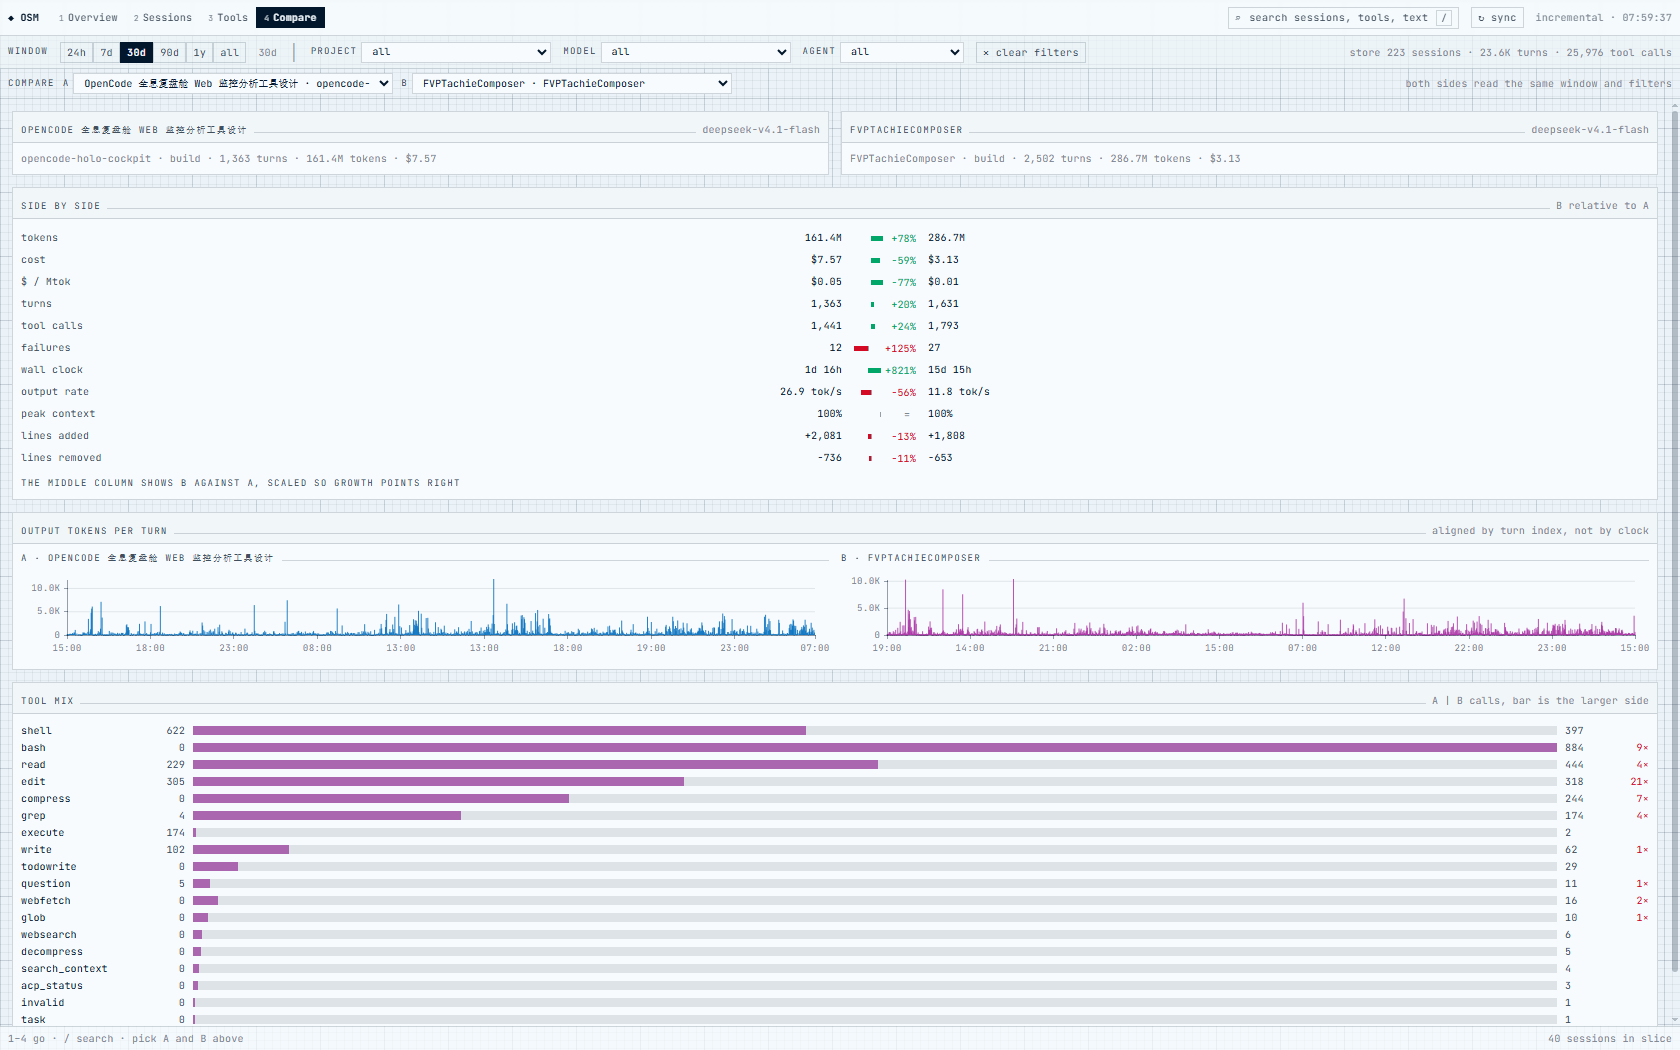This screenshot has width=1680, height=1050.
Task: Switch window range to 7d
Action: click(106, 52)
